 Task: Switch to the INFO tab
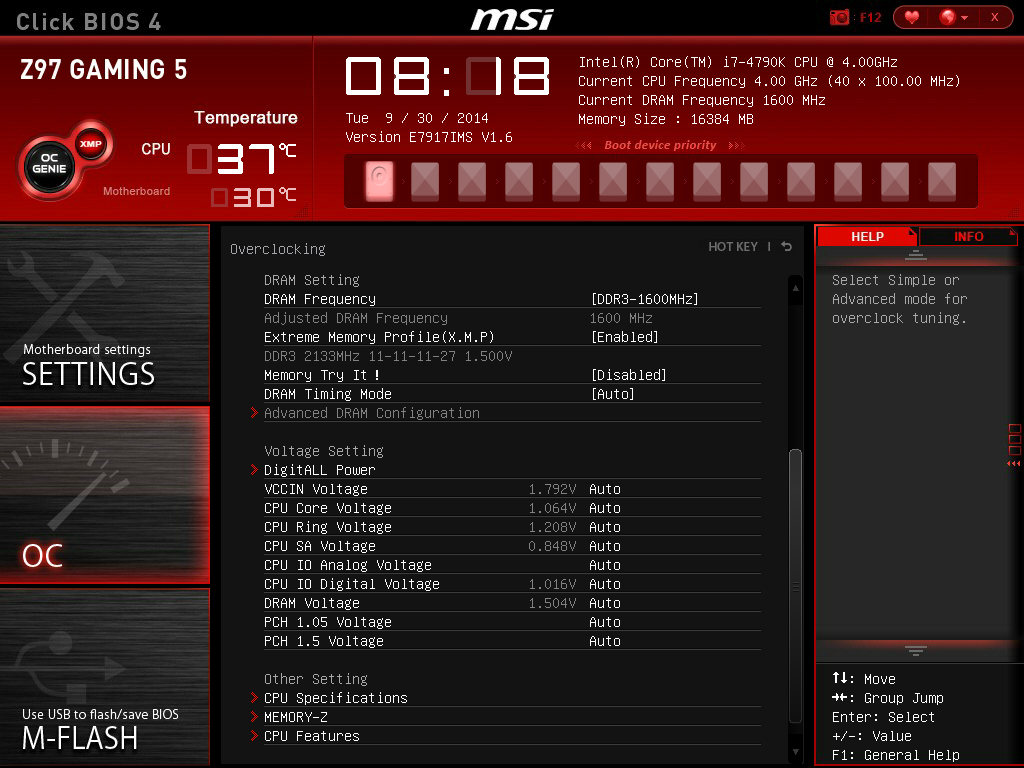pyautogui.click(x=968, y=236)
